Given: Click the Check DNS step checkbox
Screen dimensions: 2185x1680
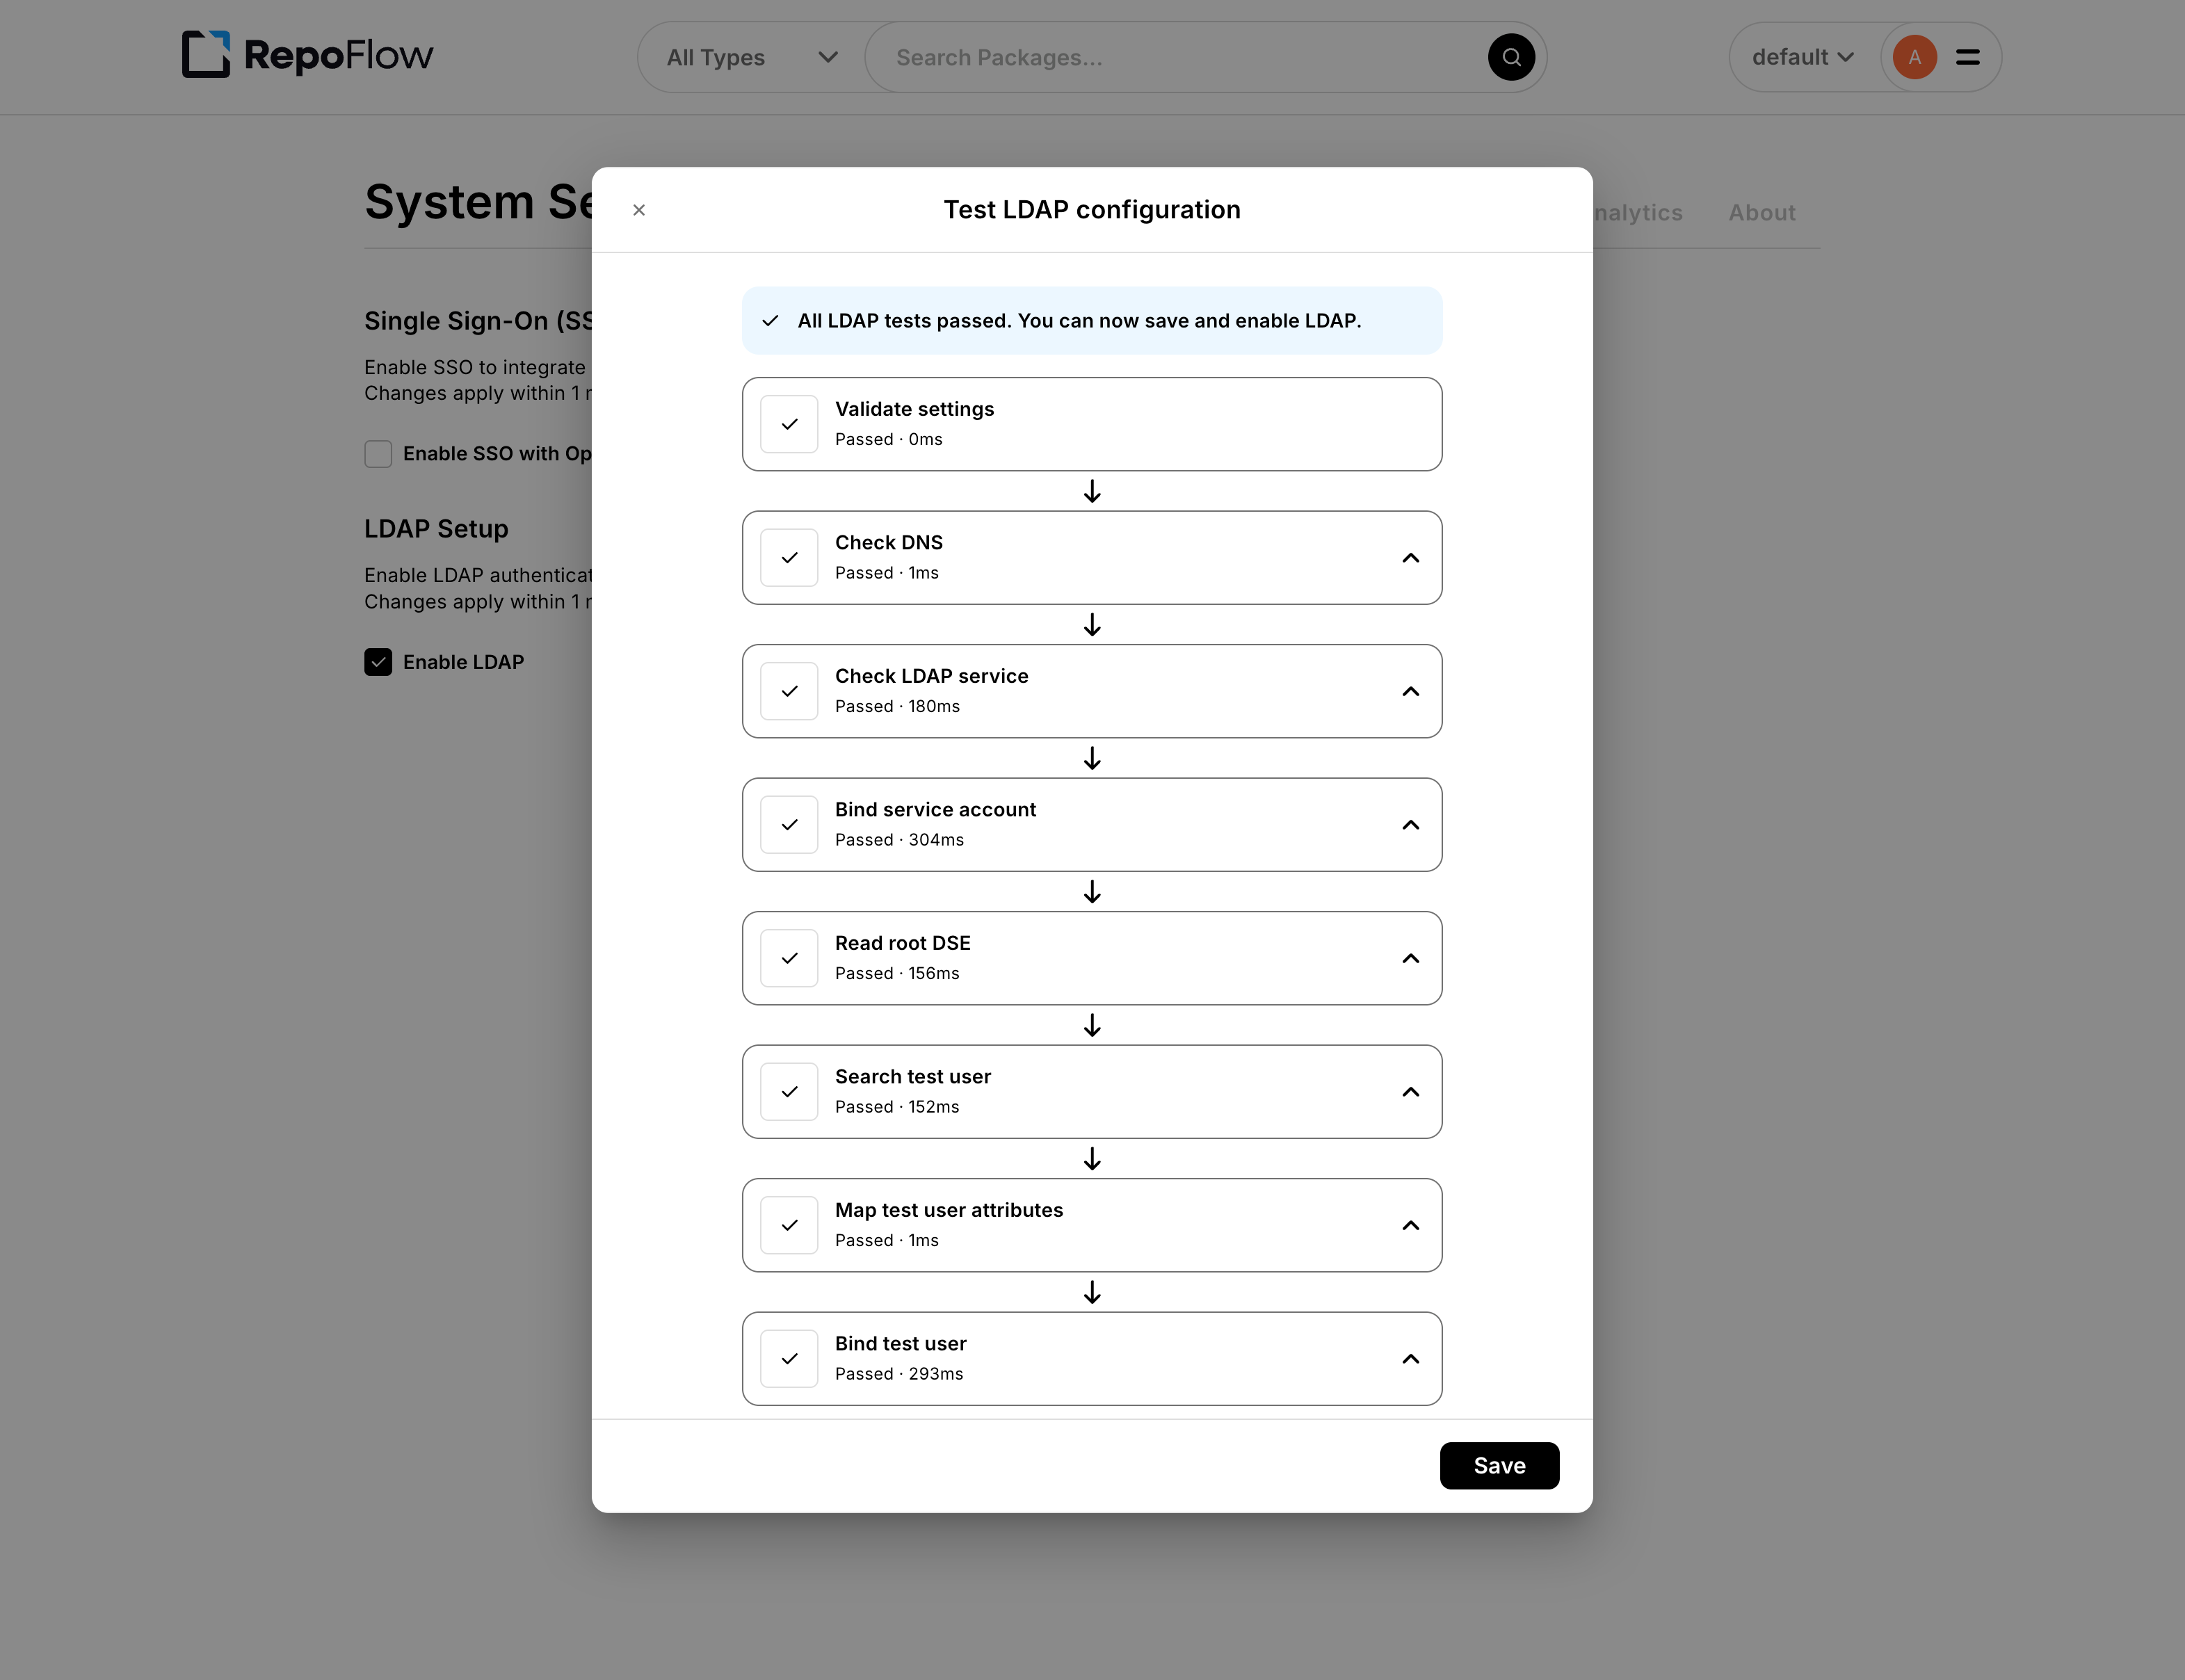Looking at the screenshot, I should point(789,557).
